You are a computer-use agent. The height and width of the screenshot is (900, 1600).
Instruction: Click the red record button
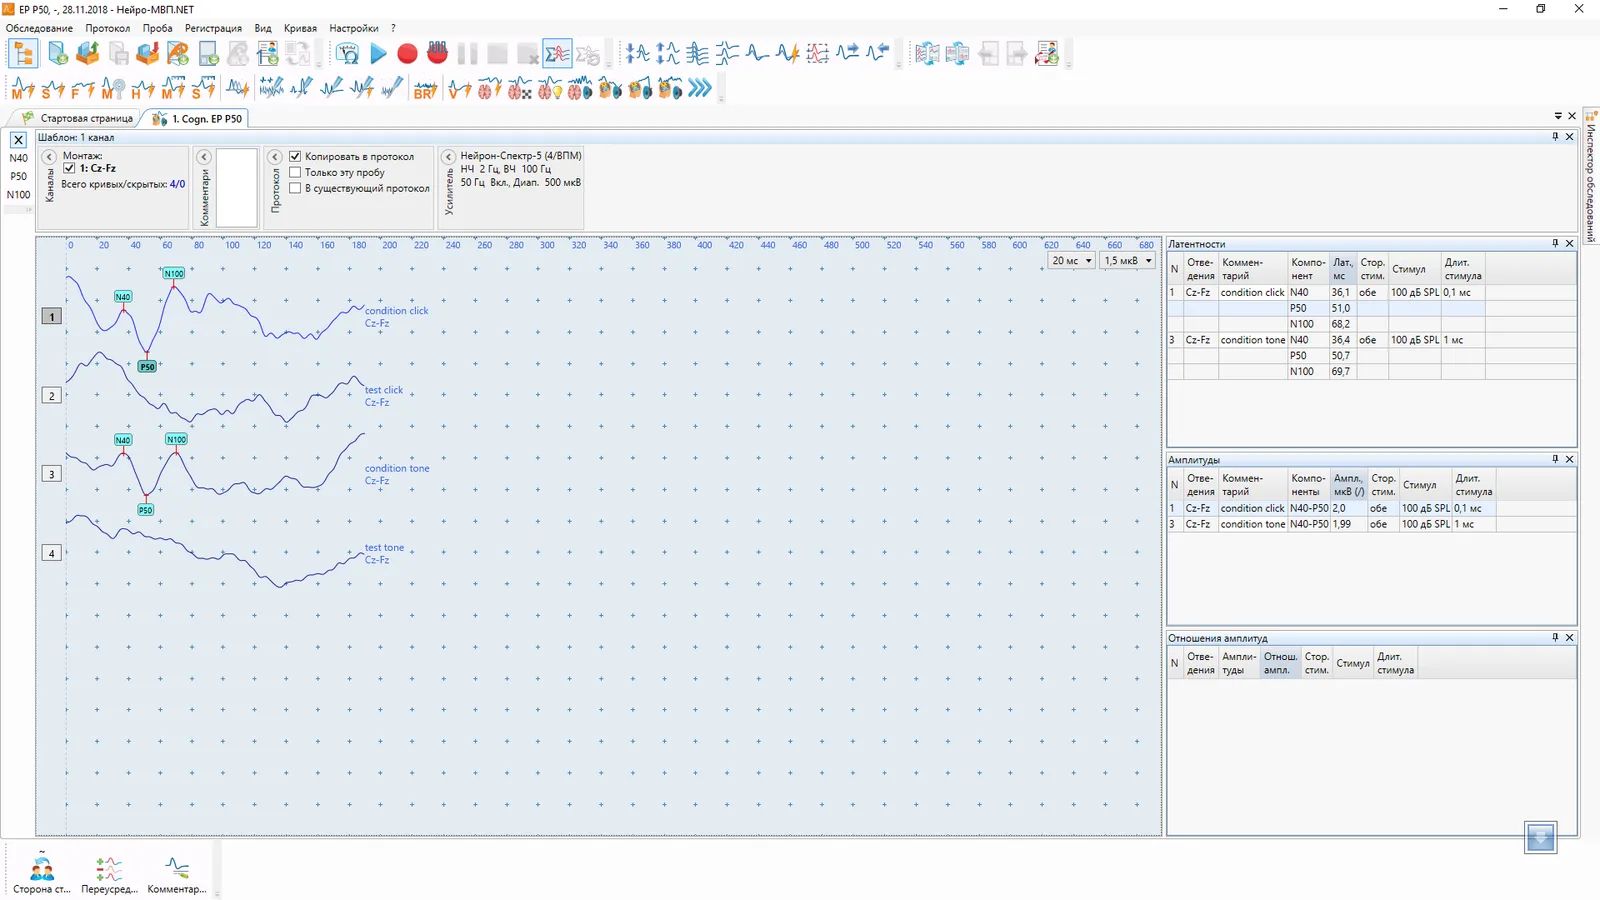[x=407, y=54]
